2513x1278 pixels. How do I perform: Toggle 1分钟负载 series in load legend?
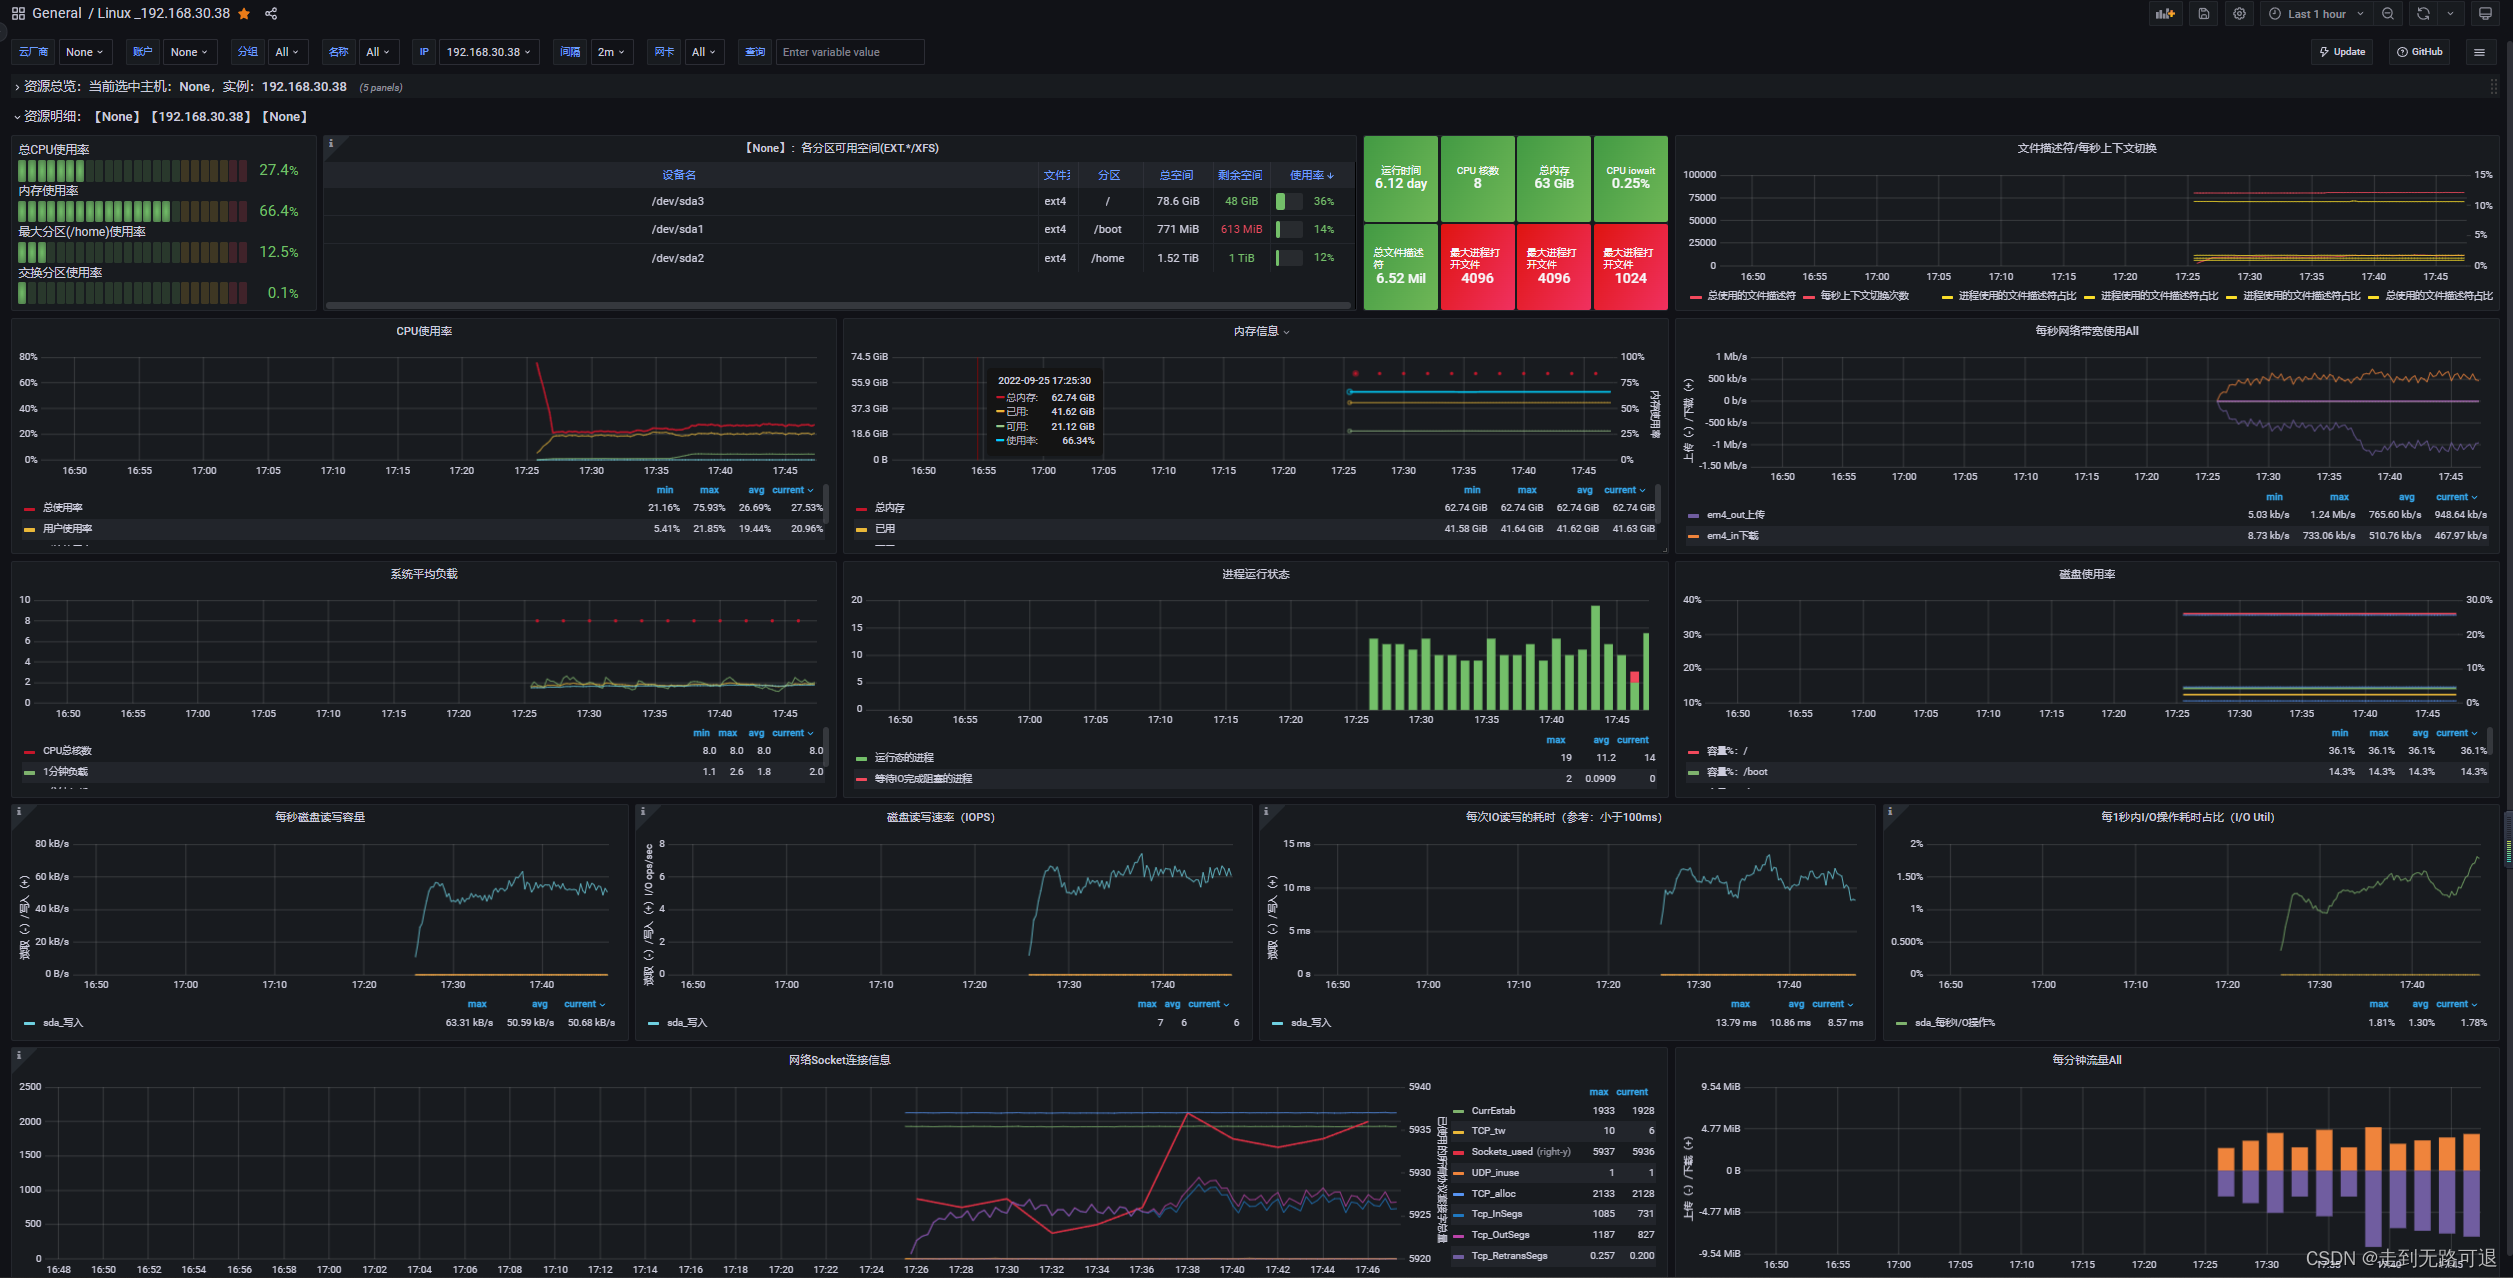pos(65,772)
